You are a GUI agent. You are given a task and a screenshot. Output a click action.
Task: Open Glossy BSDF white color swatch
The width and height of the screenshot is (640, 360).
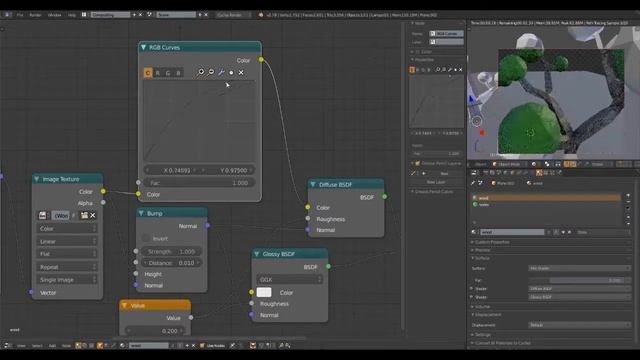click(x=264, y=292)
